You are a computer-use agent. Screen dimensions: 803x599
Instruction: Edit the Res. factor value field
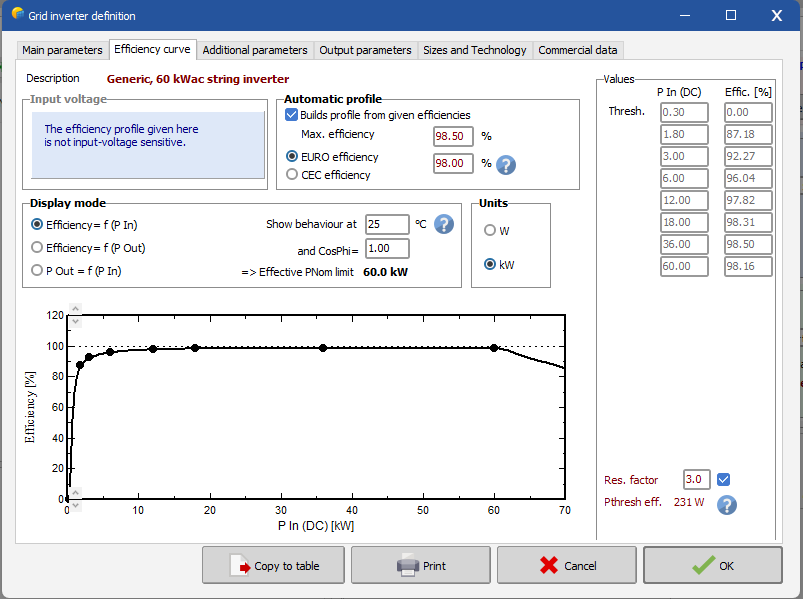pyautogui.click(x=696, y=479)
